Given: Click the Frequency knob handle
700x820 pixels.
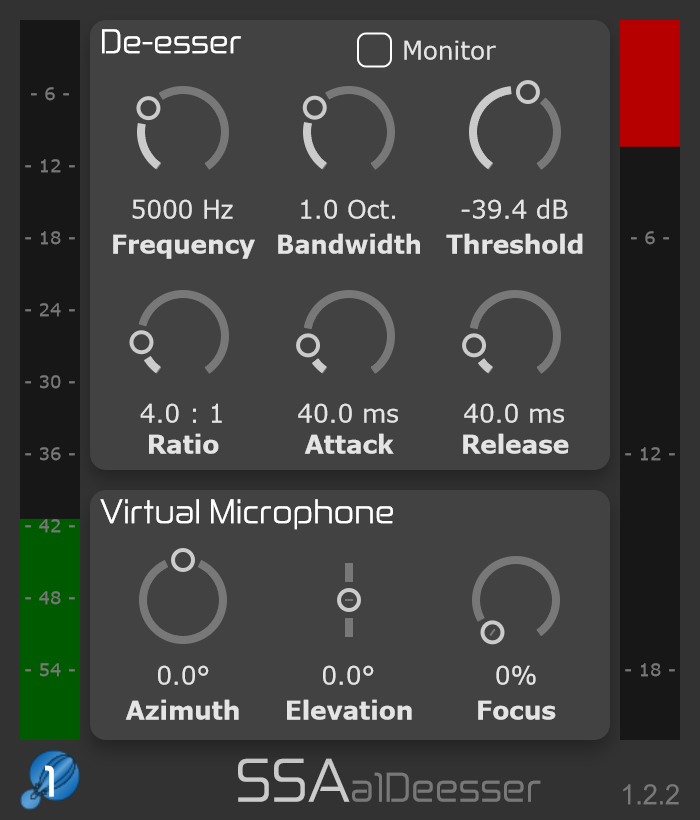Looking at the screenshot, I should tap(148, 108).
